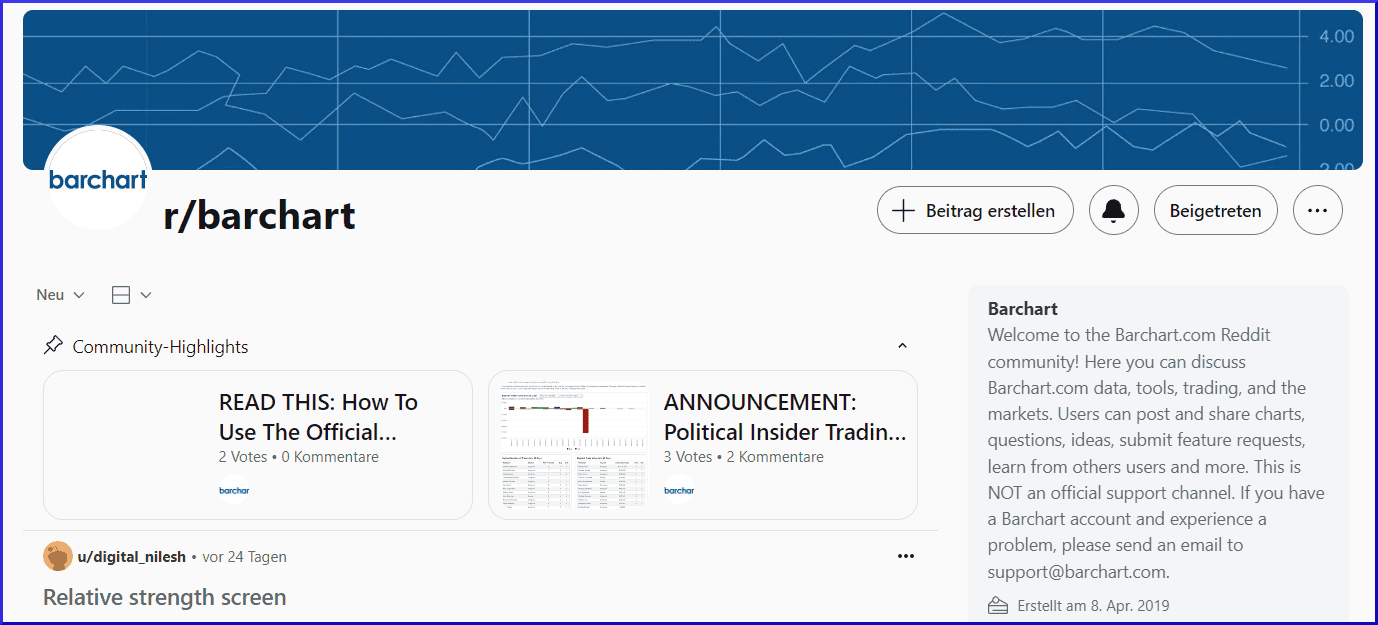Open the layout view dropdown
Screen dimensions: 1378x625
click(x=131, y=295)
